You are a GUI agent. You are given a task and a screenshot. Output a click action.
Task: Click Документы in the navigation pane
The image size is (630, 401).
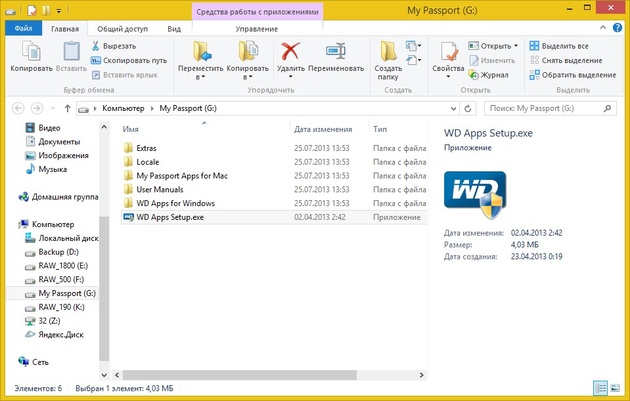point(52,141)
